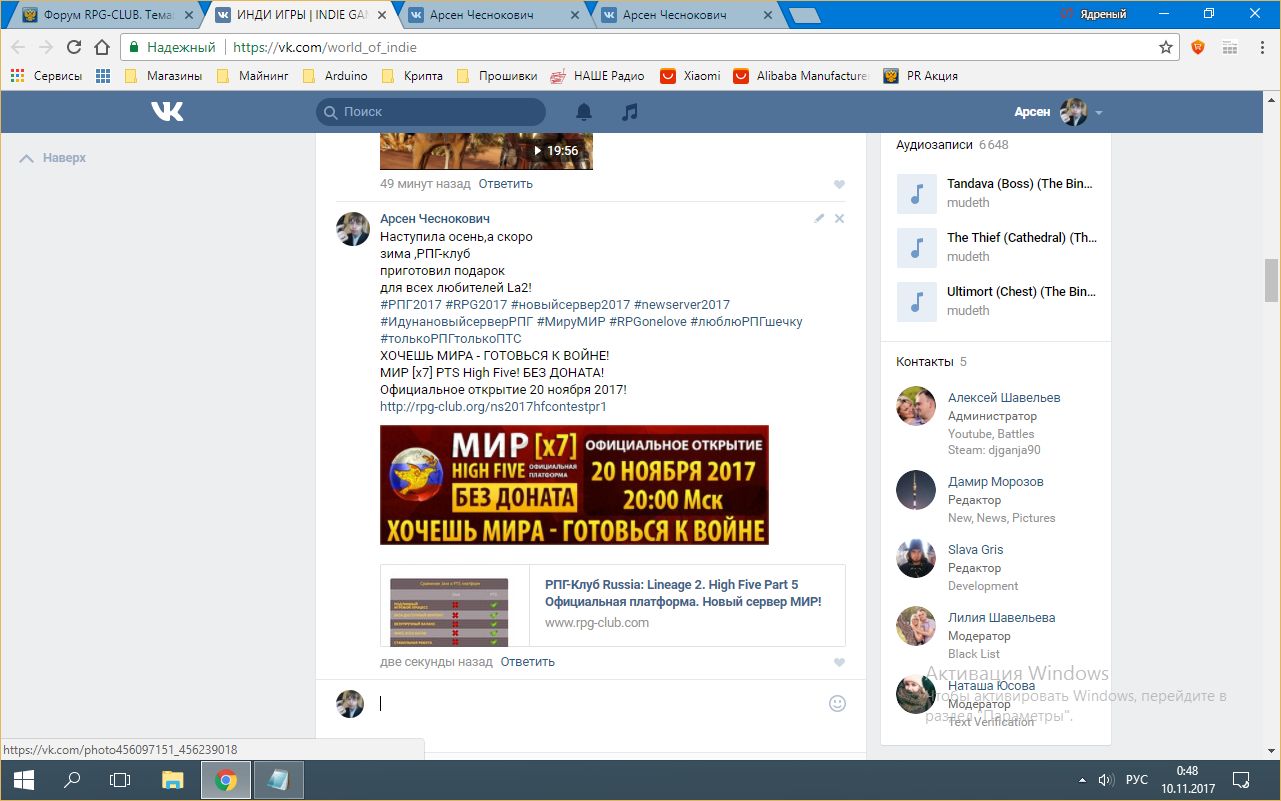This screenshot has width=1281, height=801.
Task: Open the Arduino bookmarks folder
Action: [x=335, y=76]
